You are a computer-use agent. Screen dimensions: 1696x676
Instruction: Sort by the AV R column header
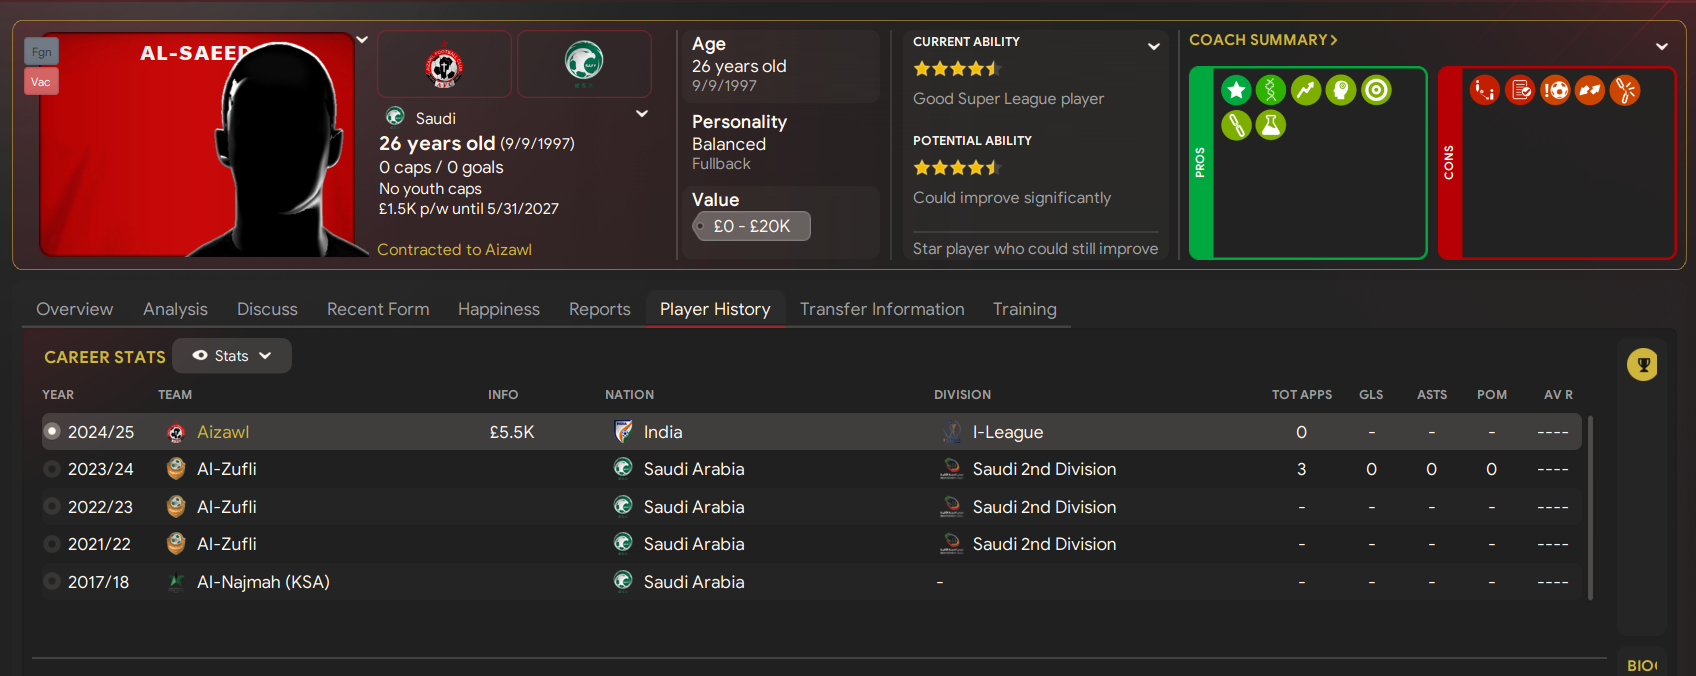1558,395
